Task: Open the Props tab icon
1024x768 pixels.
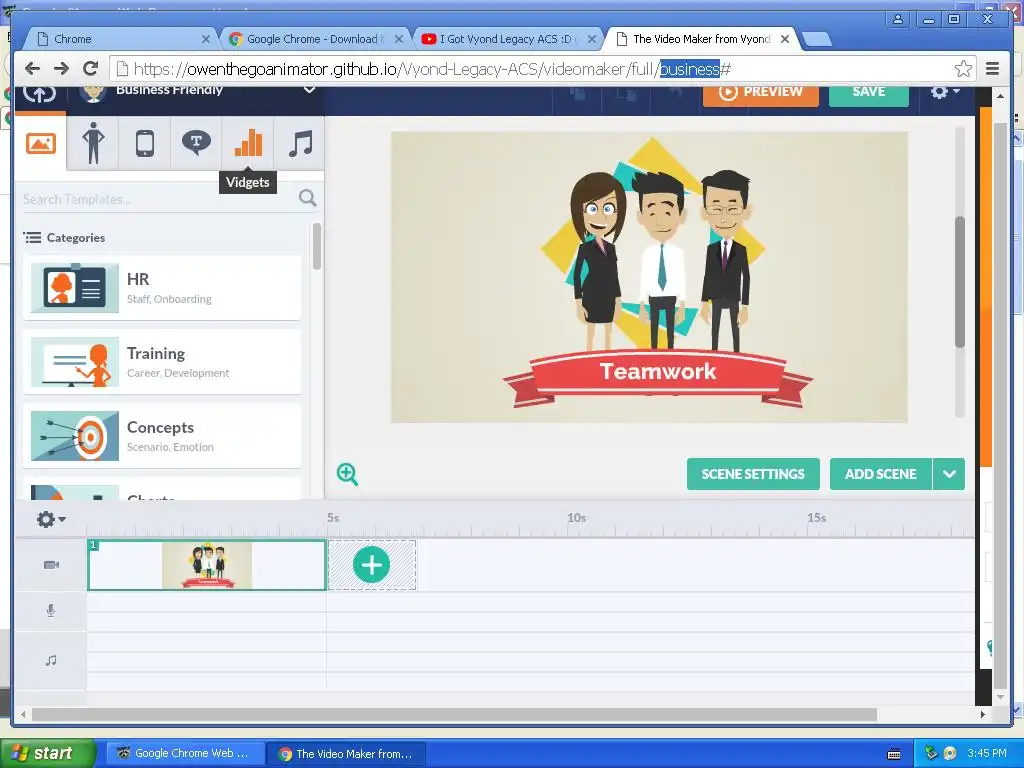Action: (x=144, y=143)
